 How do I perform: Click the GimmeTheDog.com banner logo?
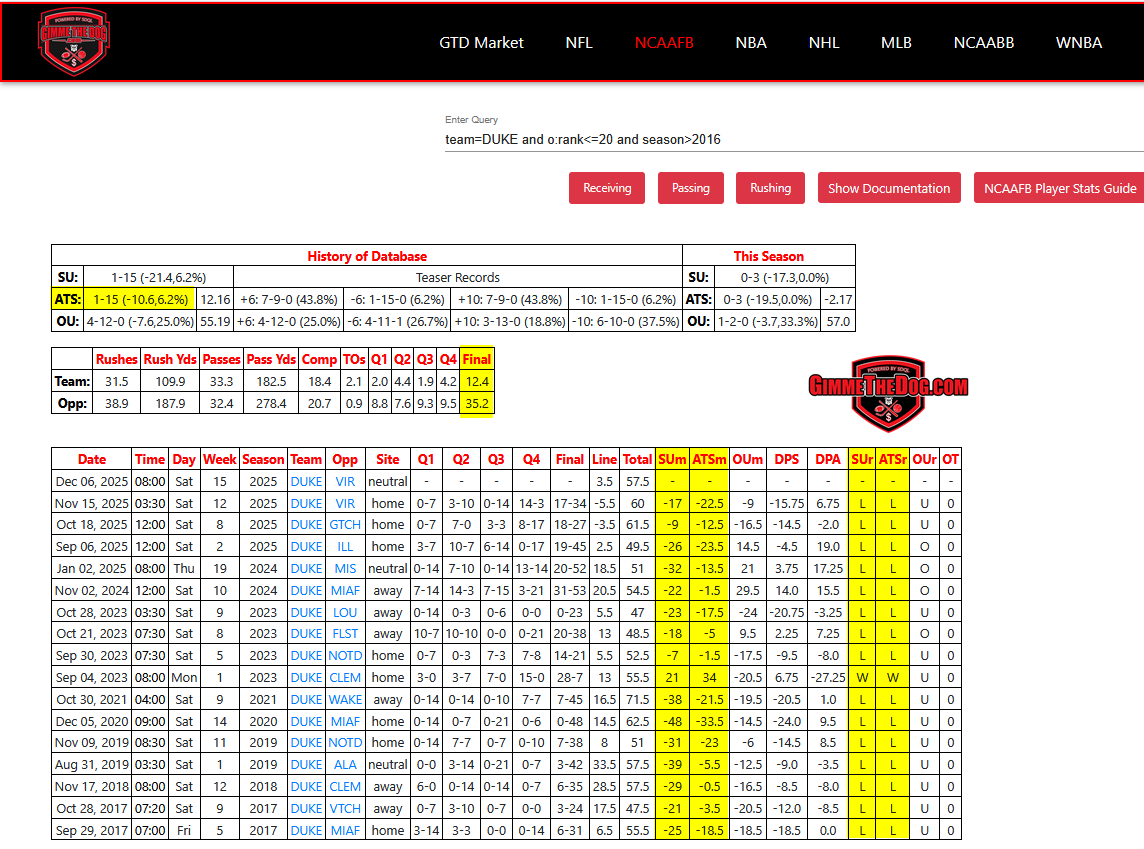click(888, 393)
